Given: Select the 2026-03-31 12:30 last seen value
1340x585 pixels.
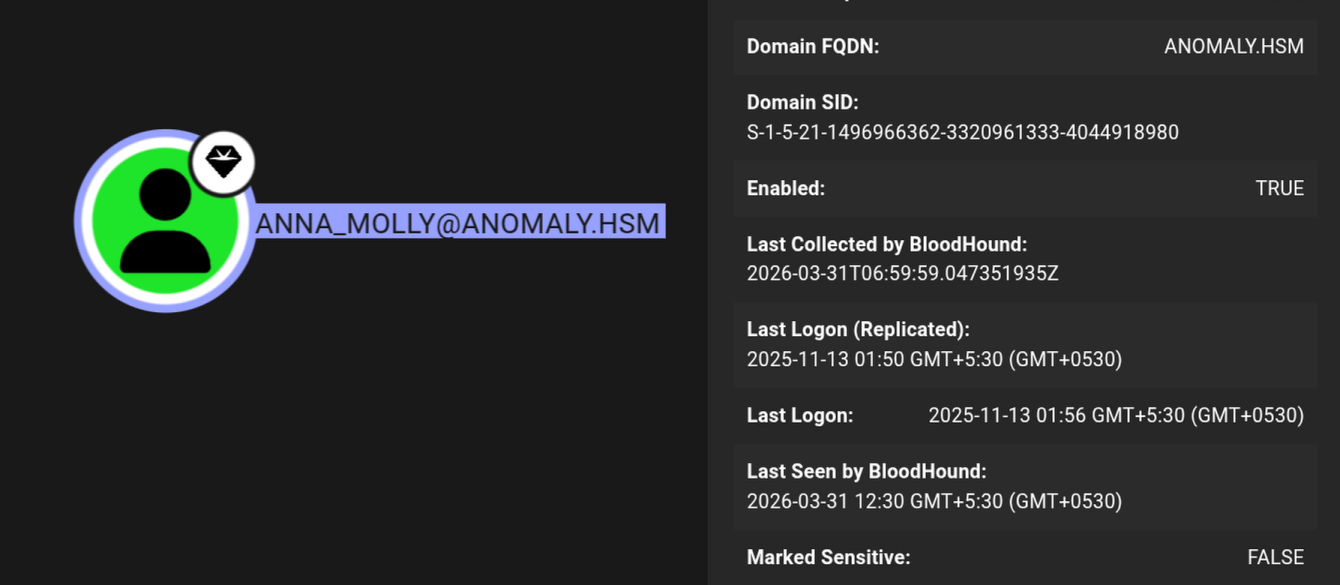Looking at the screenshot, I should click(934, 501).
